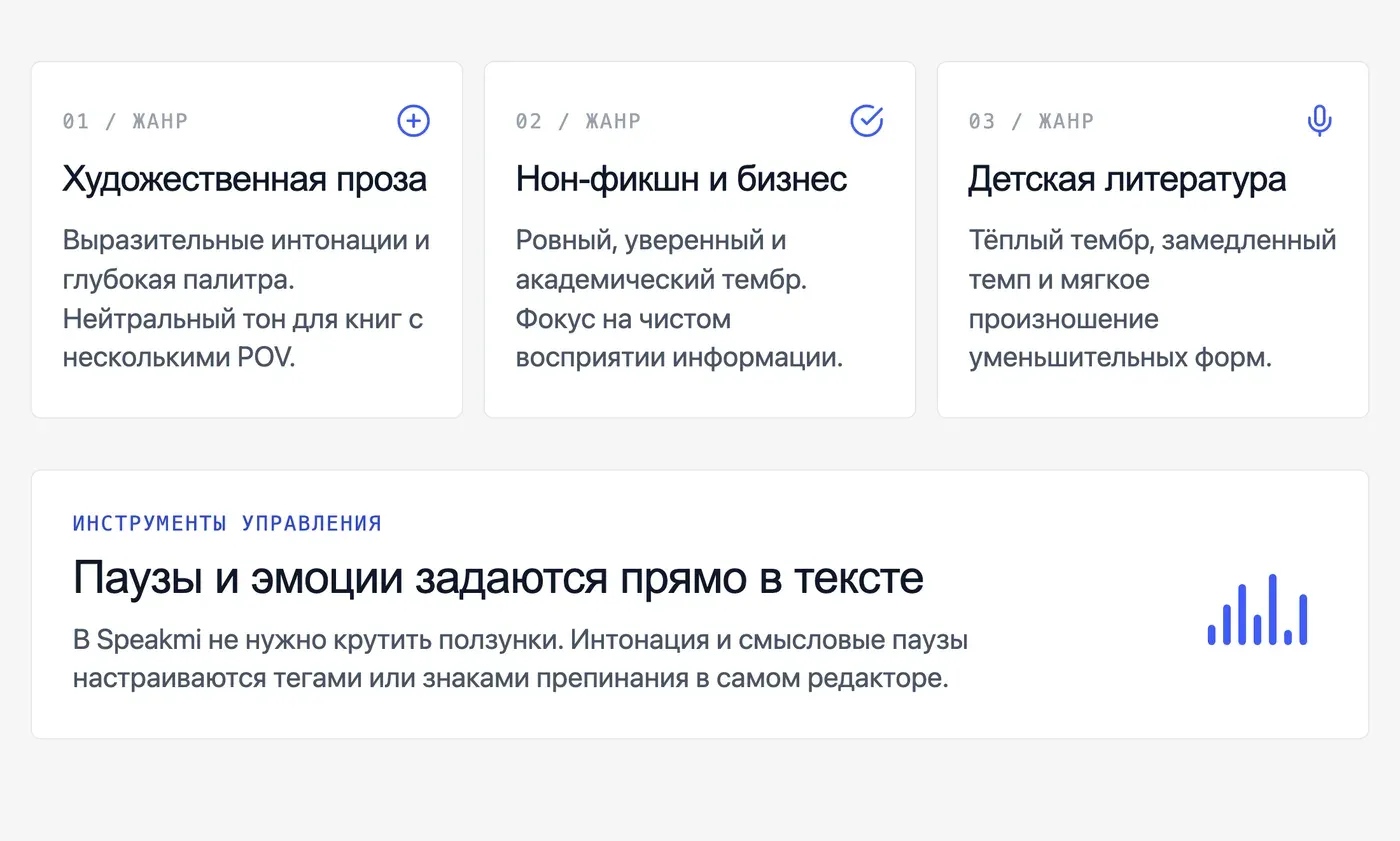Click the check-circle icon on Нон-фикшн card
The height and width of the screenshot is (841, 1400).
[867, 121]
